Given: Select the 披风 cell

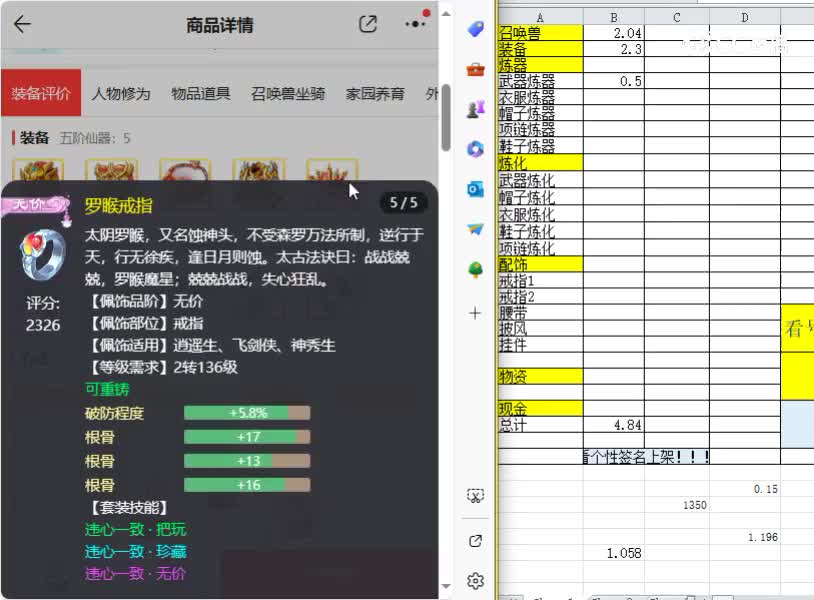Looking at the screenshot, I should [540, 329].
